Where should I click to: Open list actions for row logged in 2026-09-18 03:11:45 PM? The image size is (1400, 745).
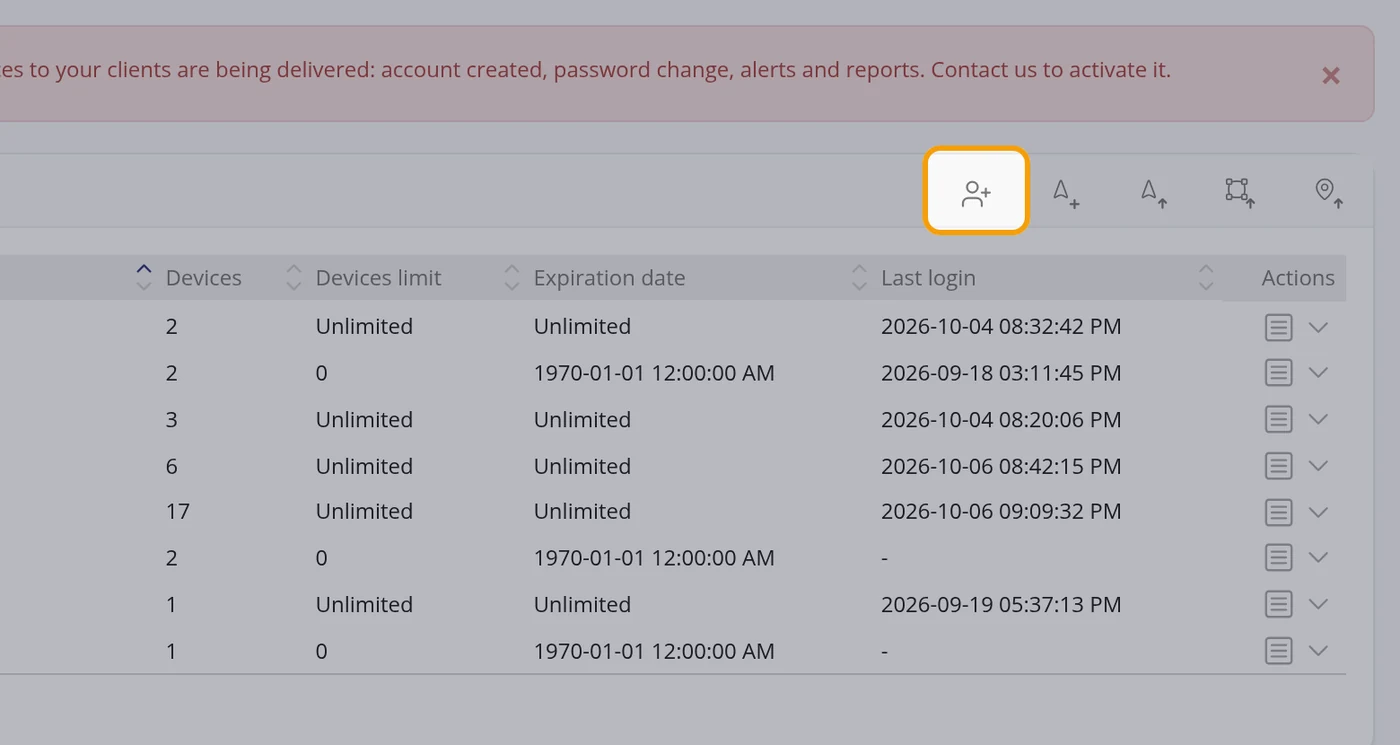[x=1279, y=373]
